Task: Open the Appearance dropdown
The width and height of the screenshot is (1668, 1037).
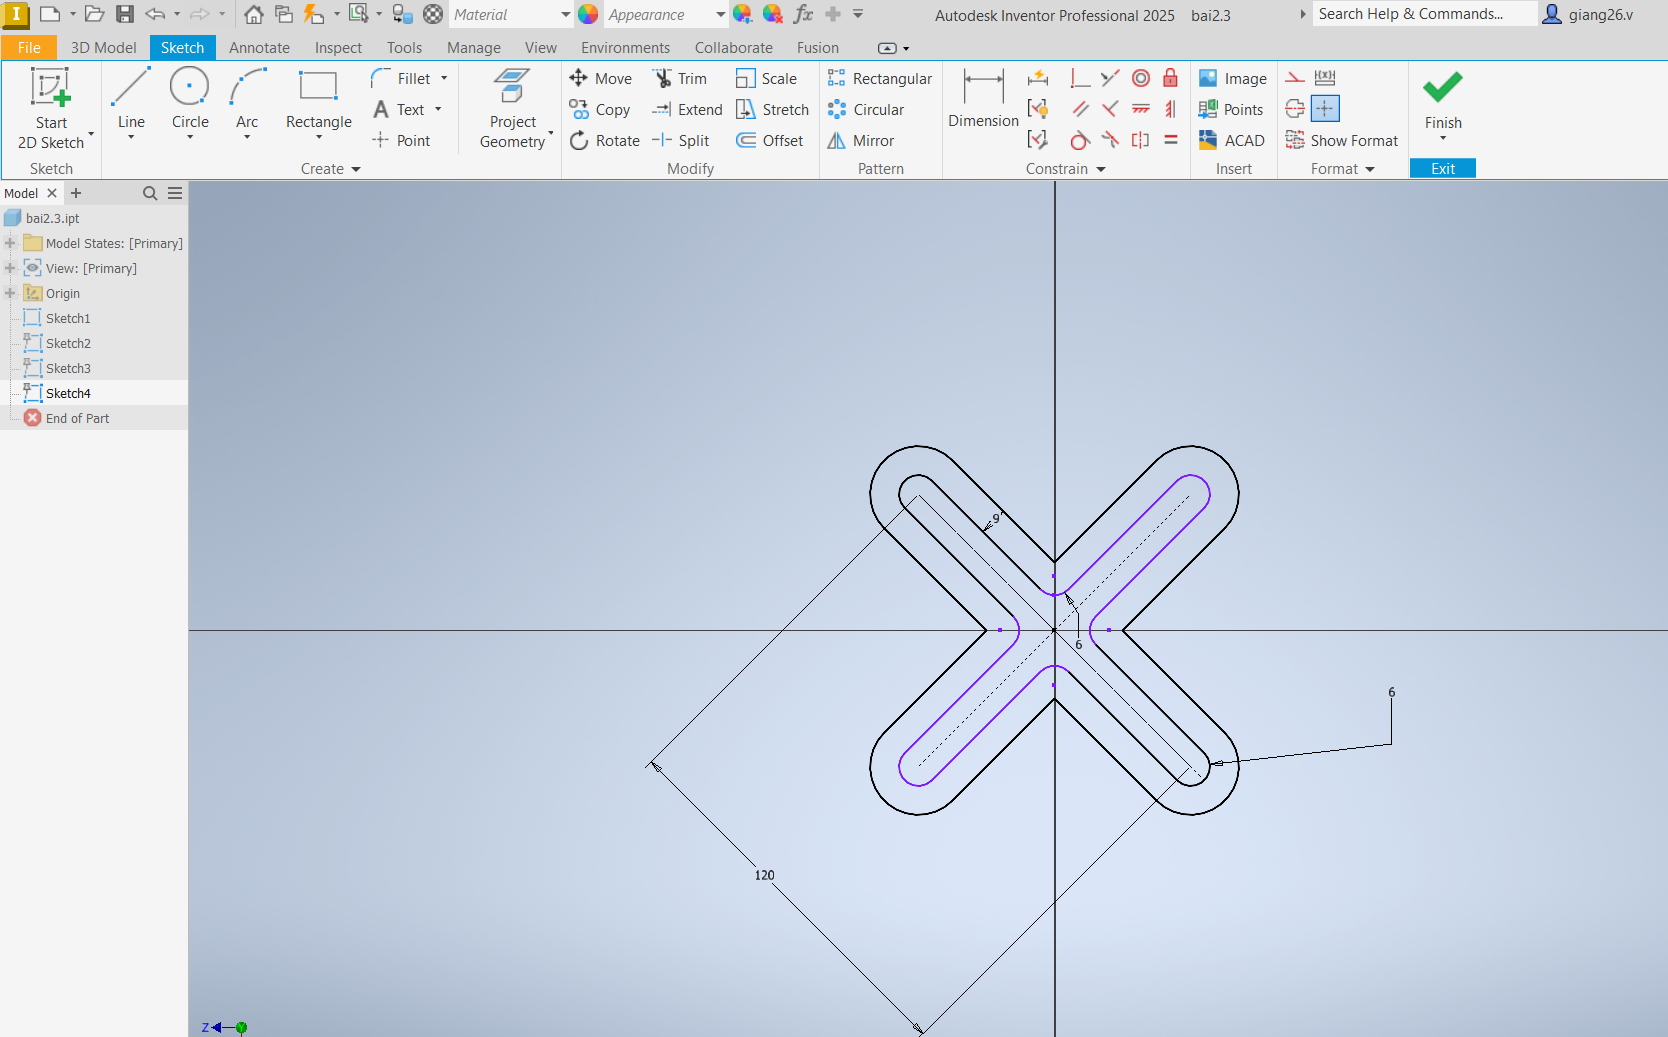Action: [x=720, y=15]
